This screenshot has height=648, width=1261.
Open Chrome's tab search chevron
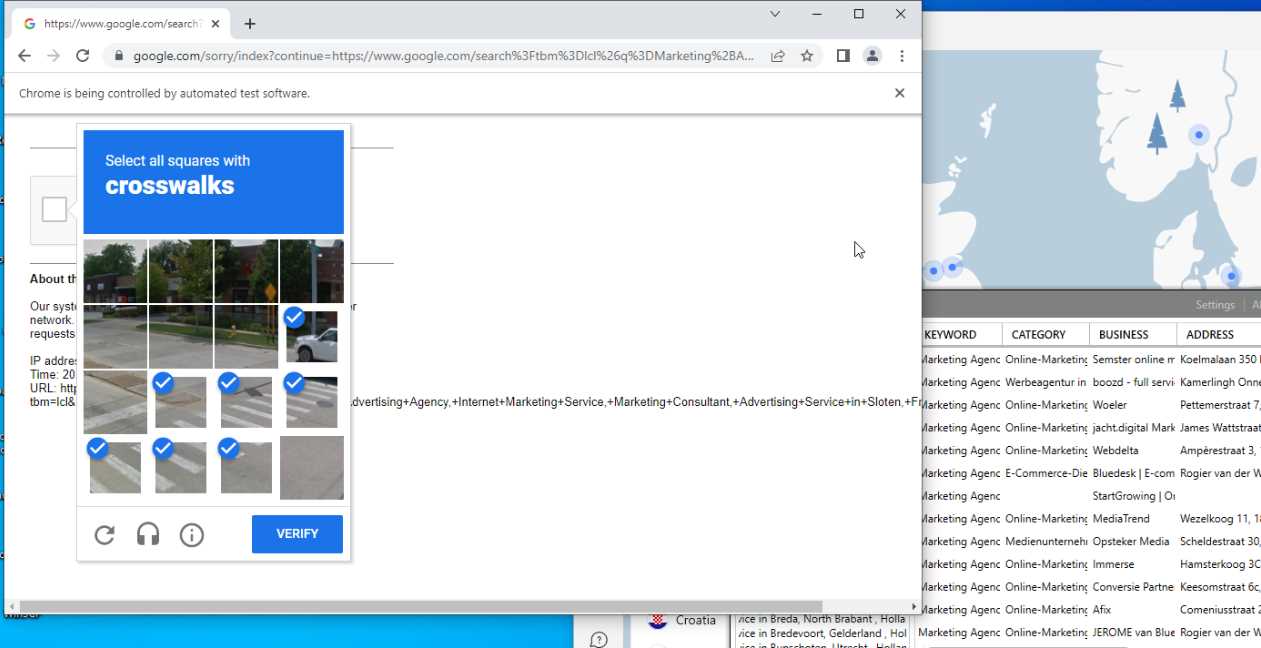point(775,14)
